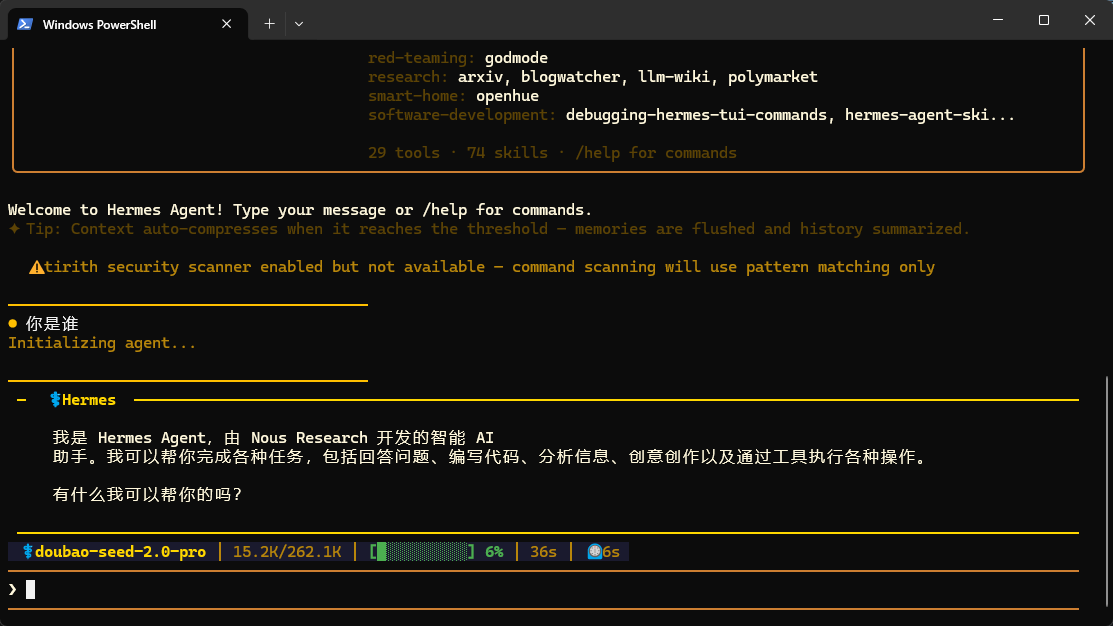
Task: Click the clock icon beside 6s
Action: [x=594, y=551]
